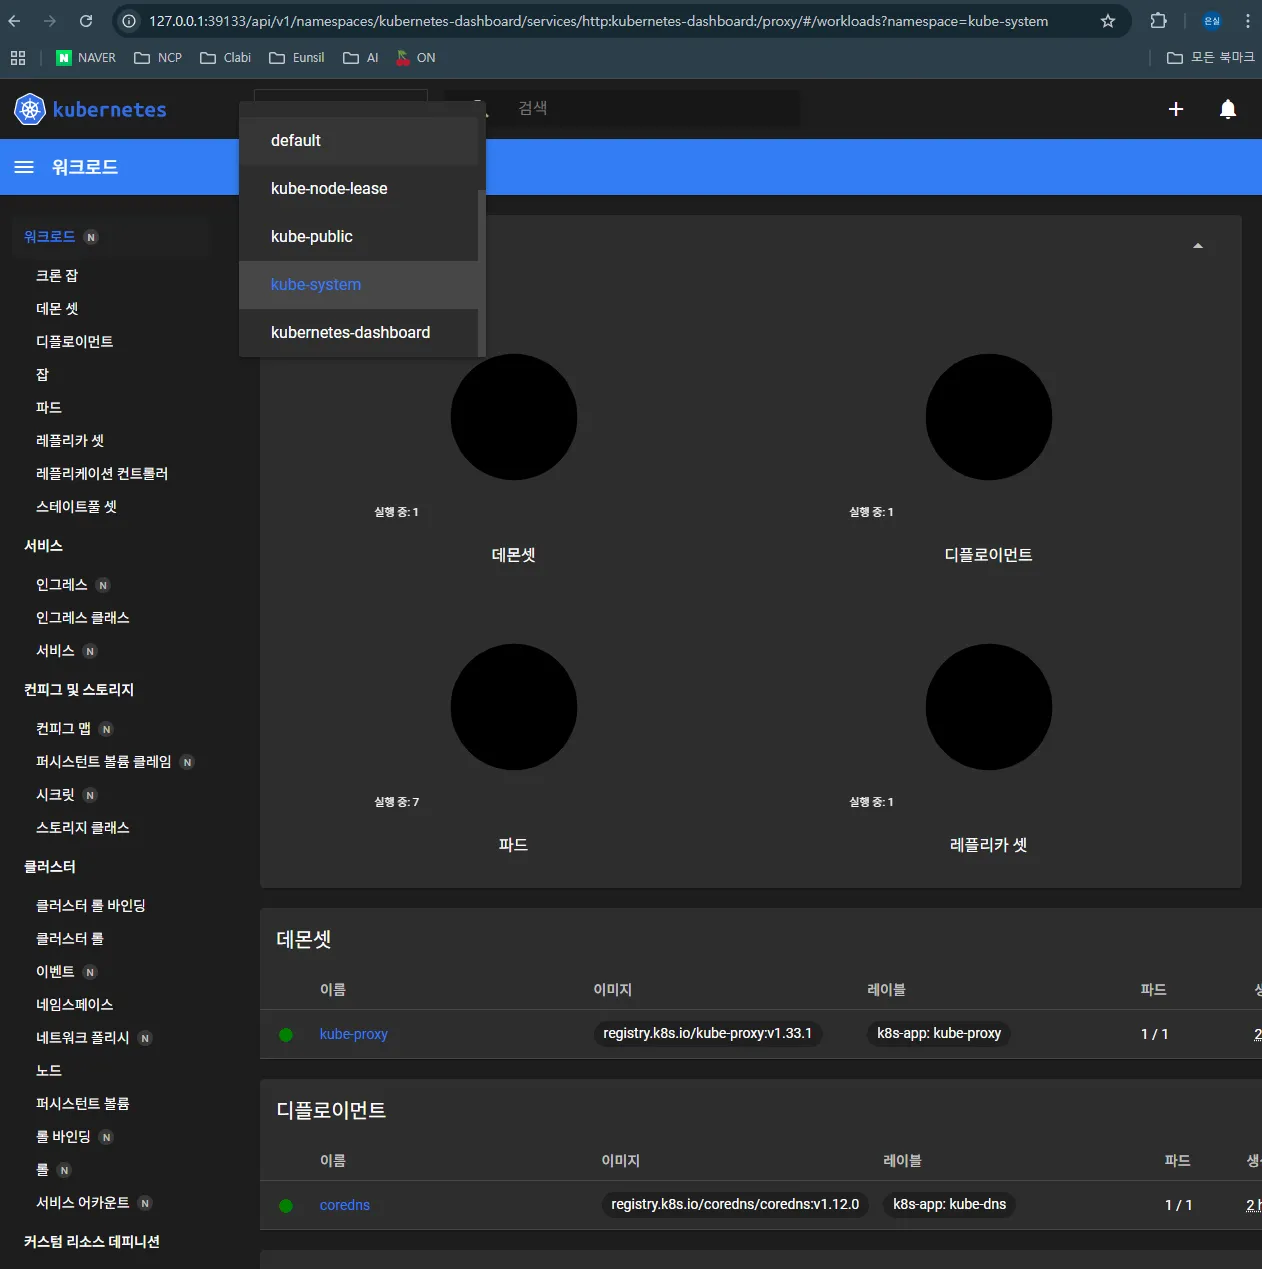Open 디플로이먼트 in the sidebar
1262x1269 pixels.
pyautogui.click(x=75, y=342)
